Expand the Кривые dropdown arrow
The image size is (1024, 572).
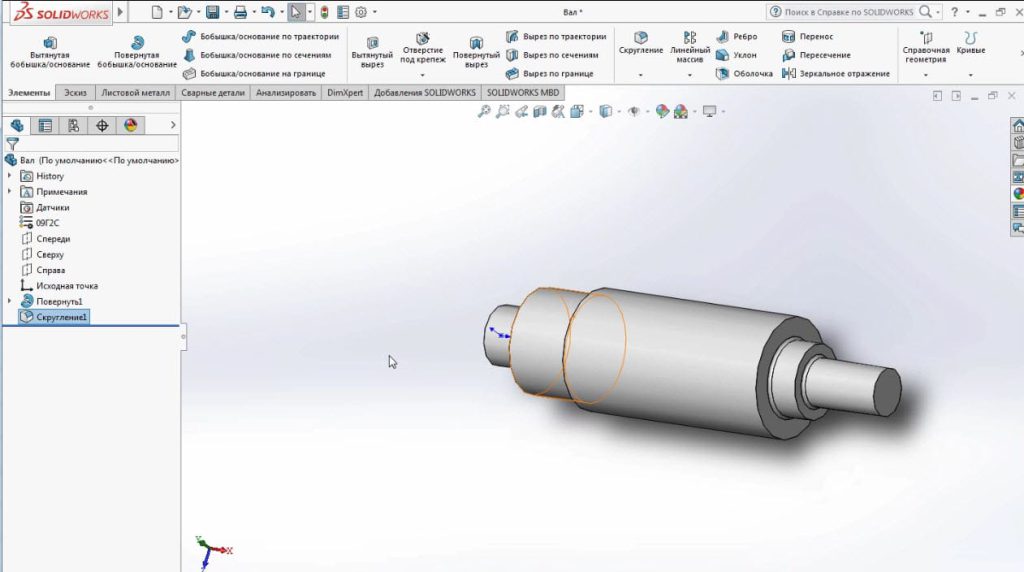970,75
